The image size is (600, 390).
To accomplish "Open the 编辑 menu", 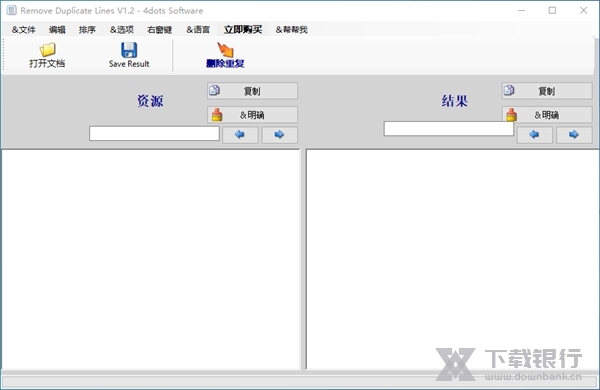I will point(57,29).
